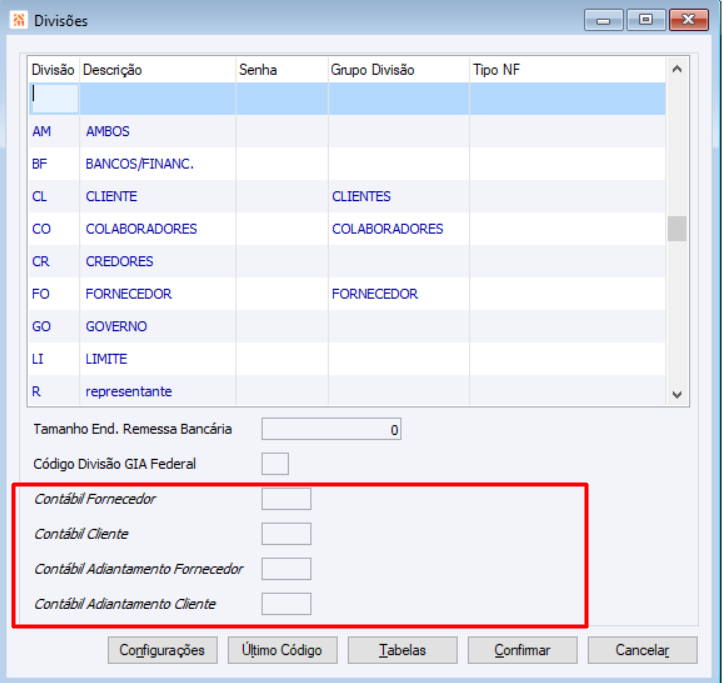Viewport: 723px width, 683px height.
Task: Select FORNECEDOR in the Descrição column
Action: pyautogui.click(x=157, y=294)
